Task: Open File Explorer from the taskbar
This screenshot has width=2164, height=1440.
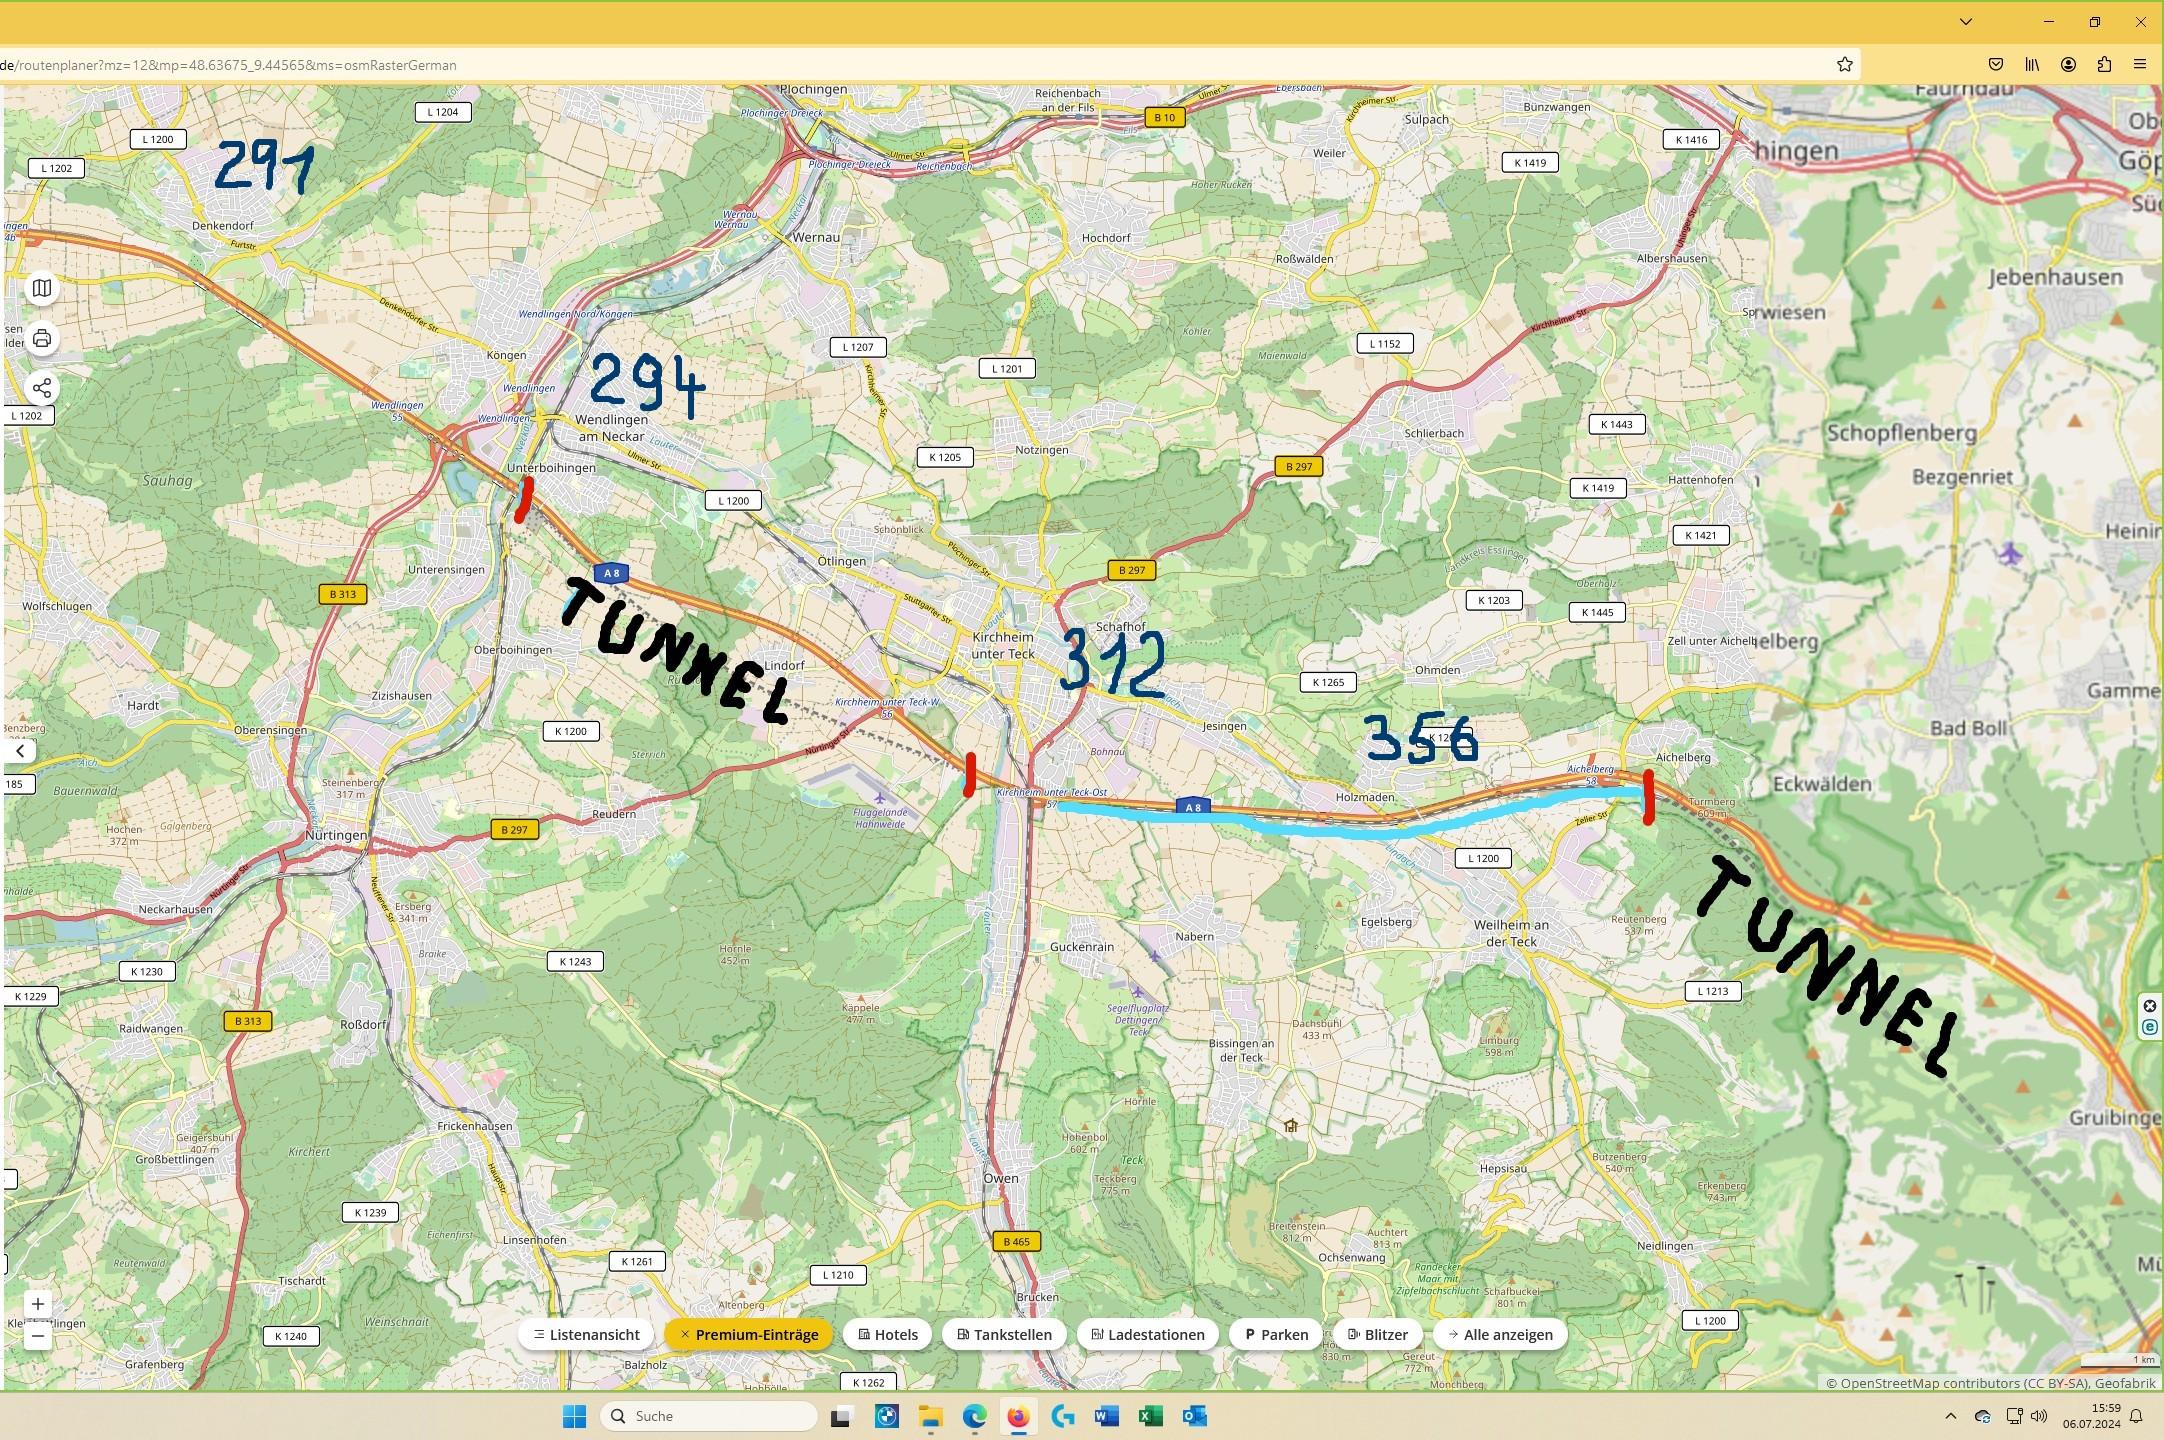Action: point(931,1416)
